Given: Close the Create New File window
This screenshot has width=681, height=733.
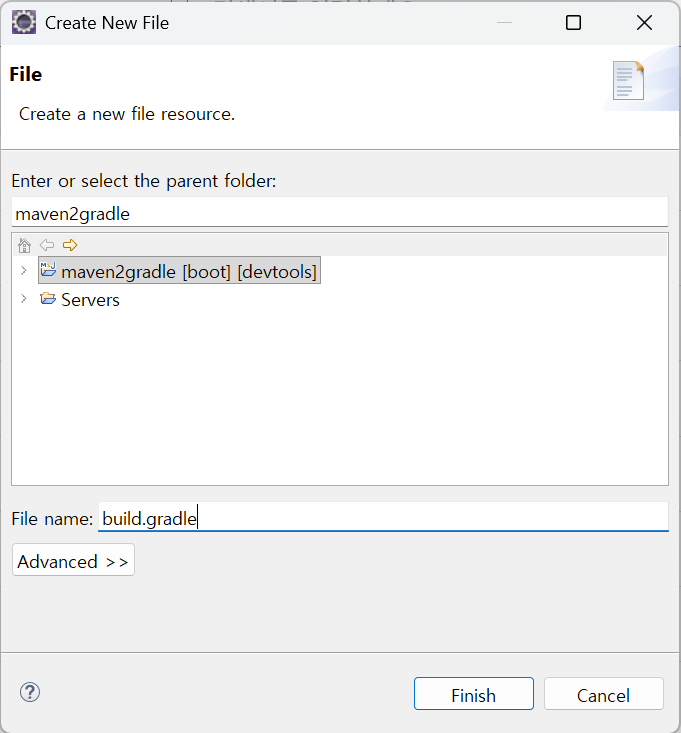Looking at the screenshot, I should tap(645, 22).
